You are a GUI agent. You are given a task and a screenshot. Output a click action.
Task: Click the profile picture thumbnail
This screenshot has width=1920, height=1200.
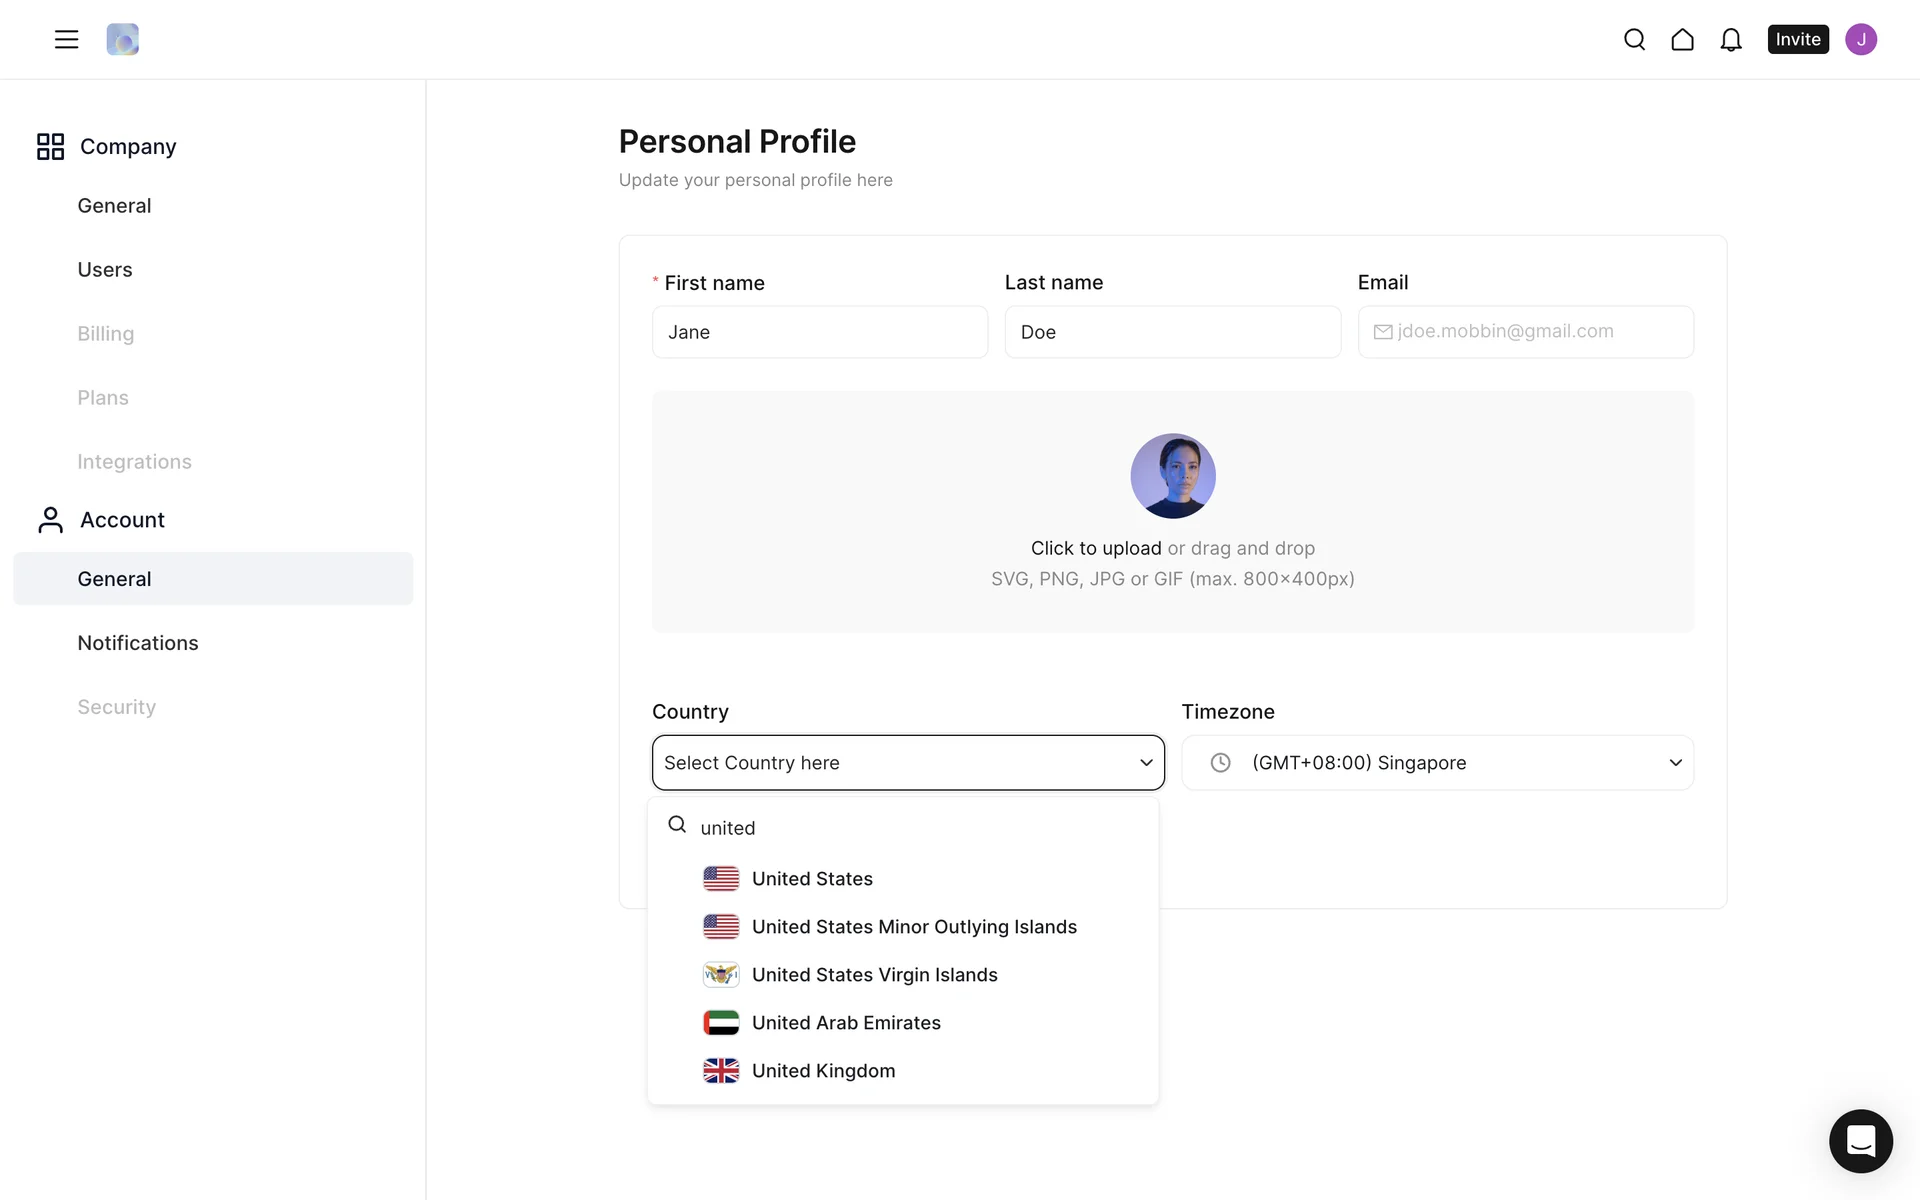point(1172,475)
